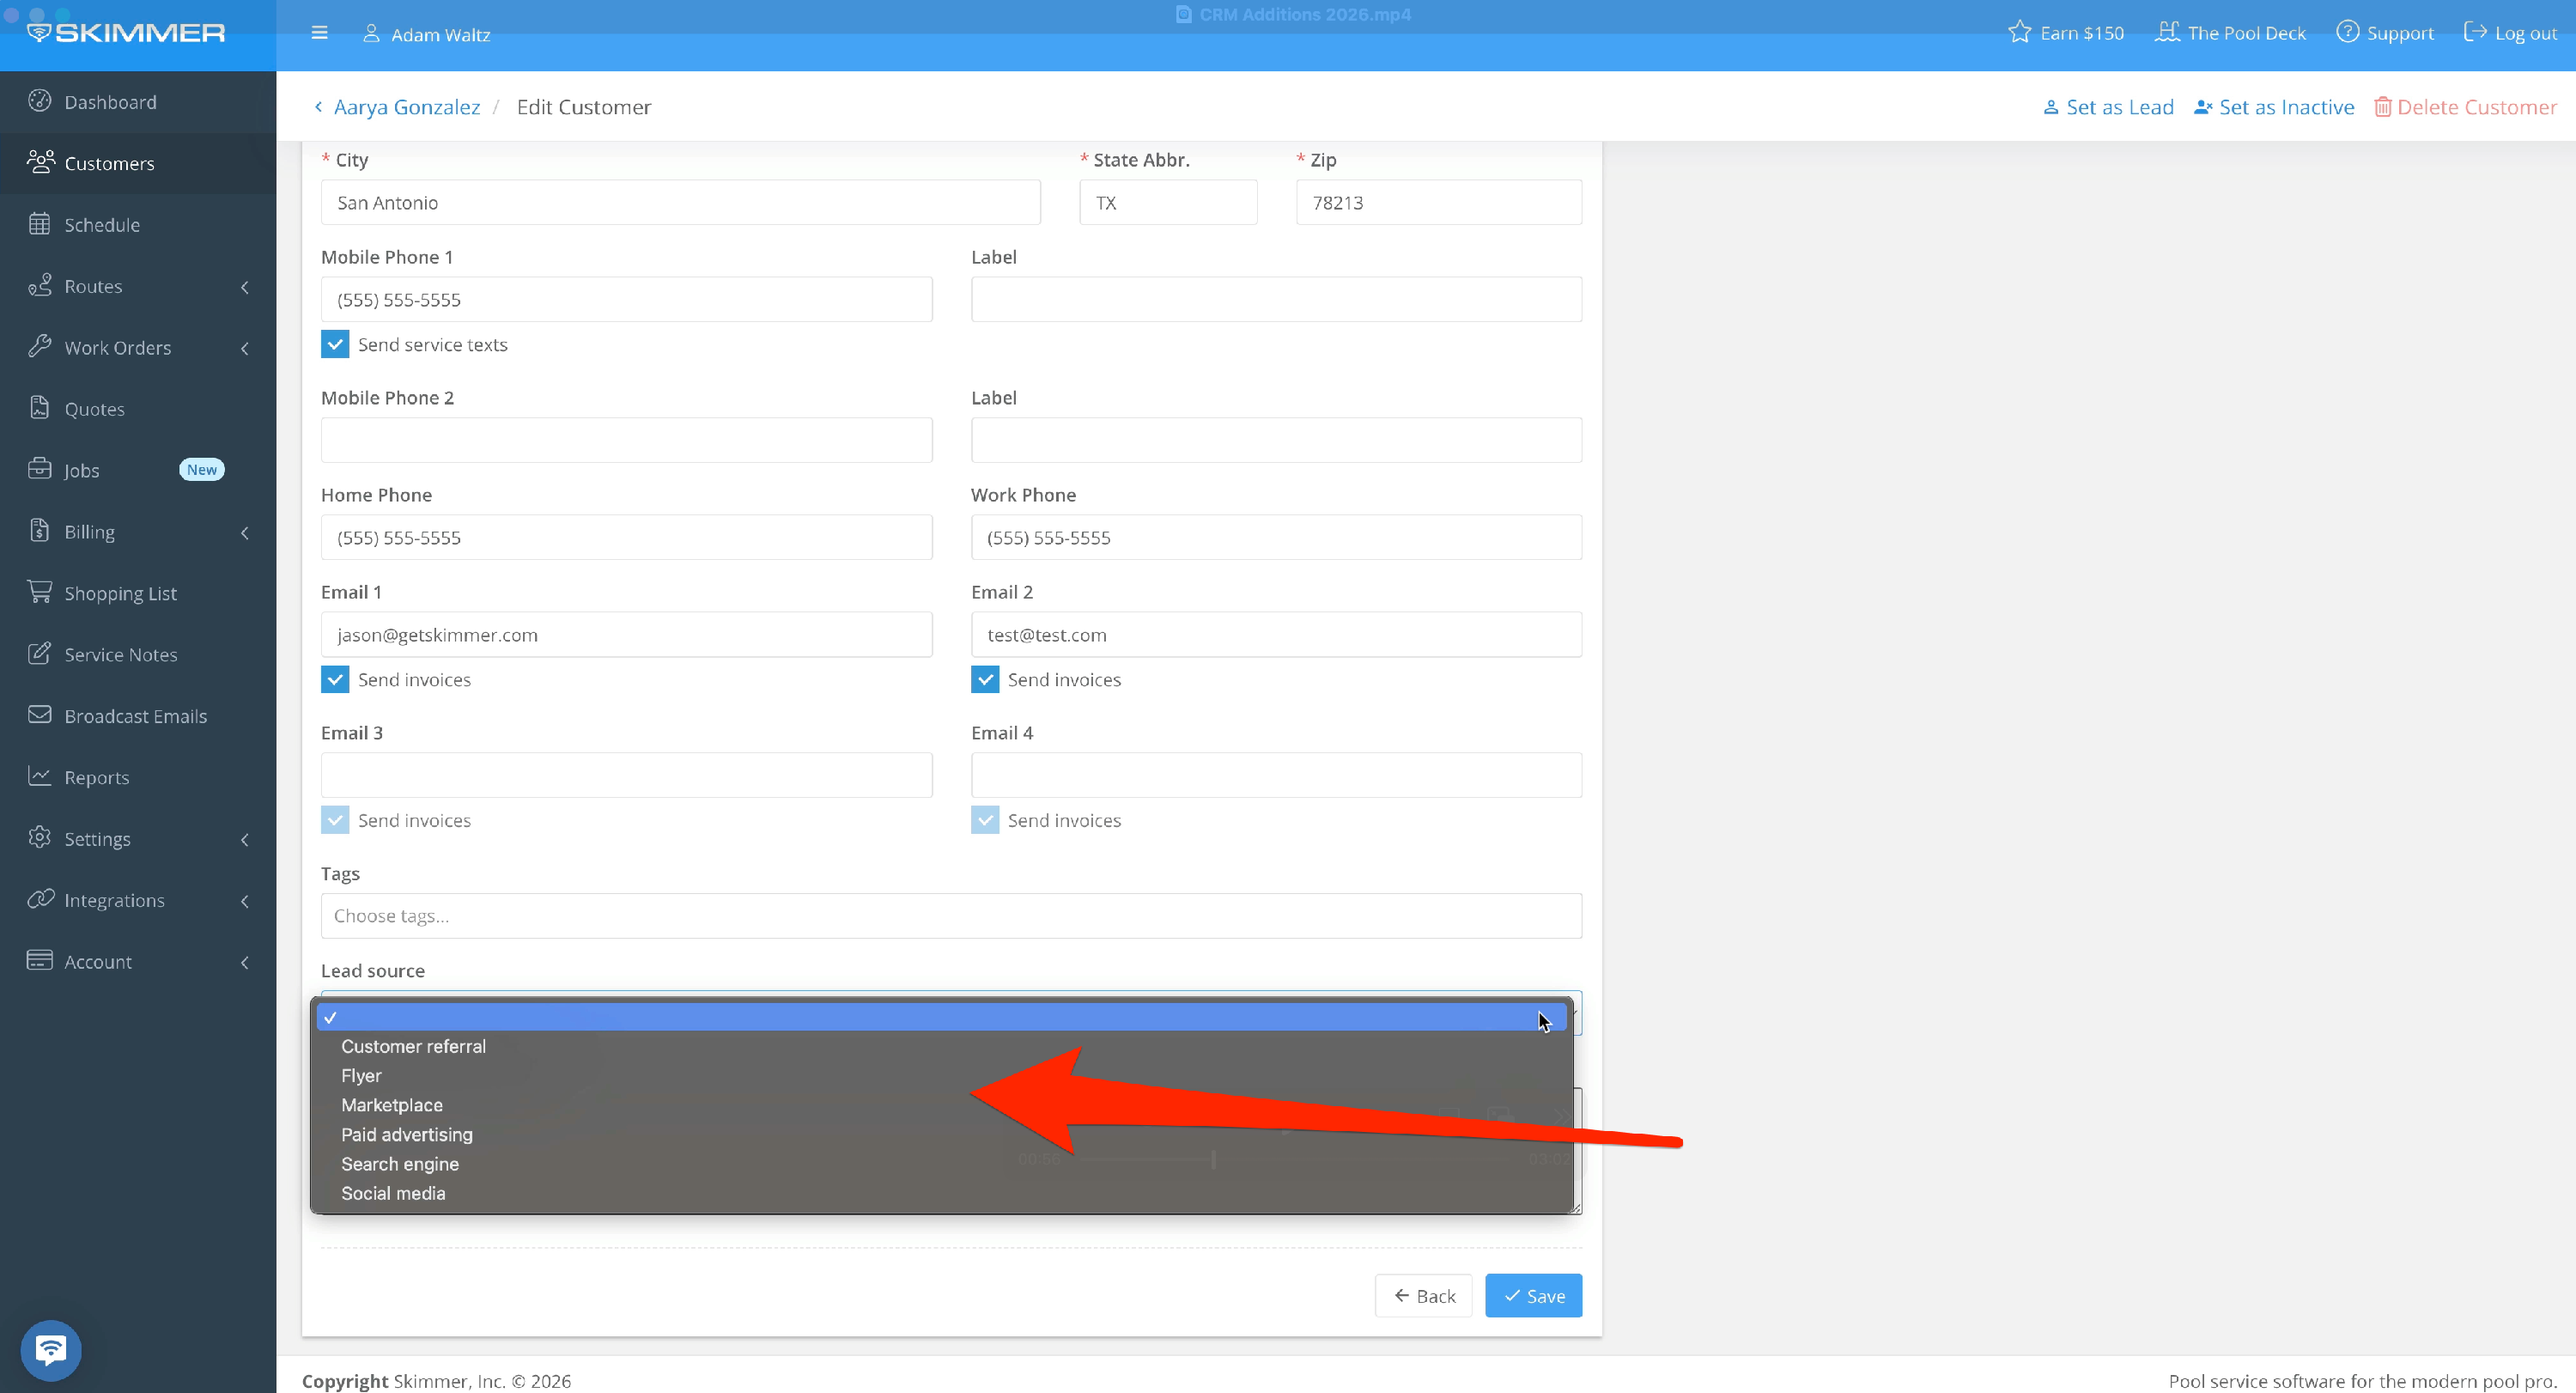Open The Pool Deck icon link

tap(2166, 33)
